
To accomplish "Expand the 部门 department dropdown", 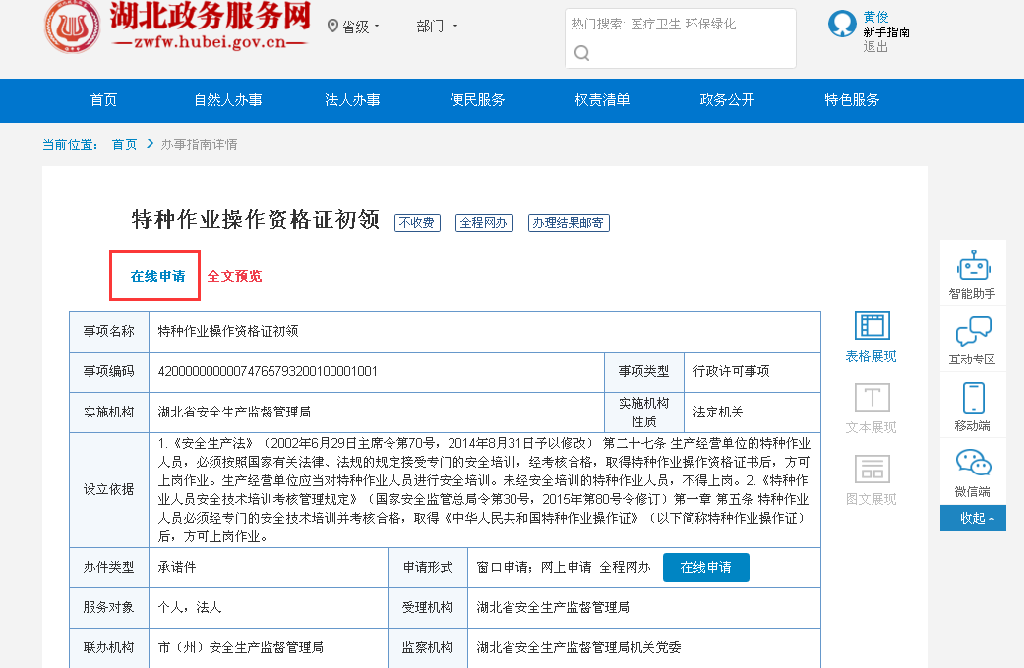I will [436, 26].
